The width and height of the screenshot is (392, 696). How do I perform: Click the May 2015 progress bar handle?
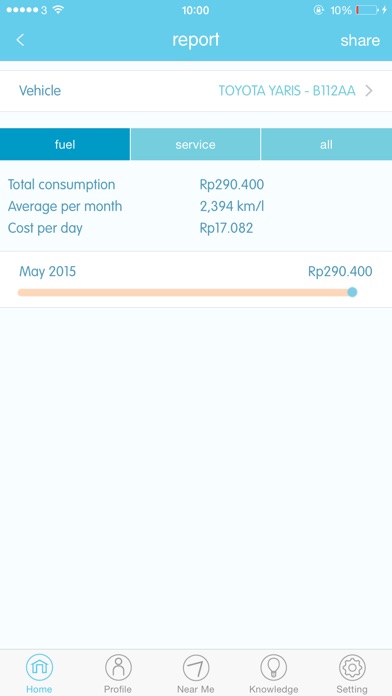point(352,292)
